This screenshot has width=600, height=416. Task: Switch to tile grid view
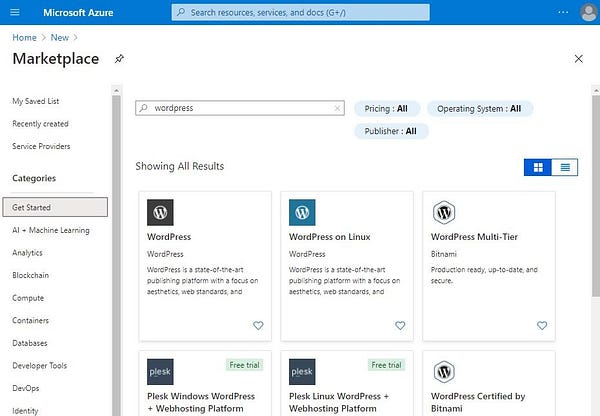point(538,167)
